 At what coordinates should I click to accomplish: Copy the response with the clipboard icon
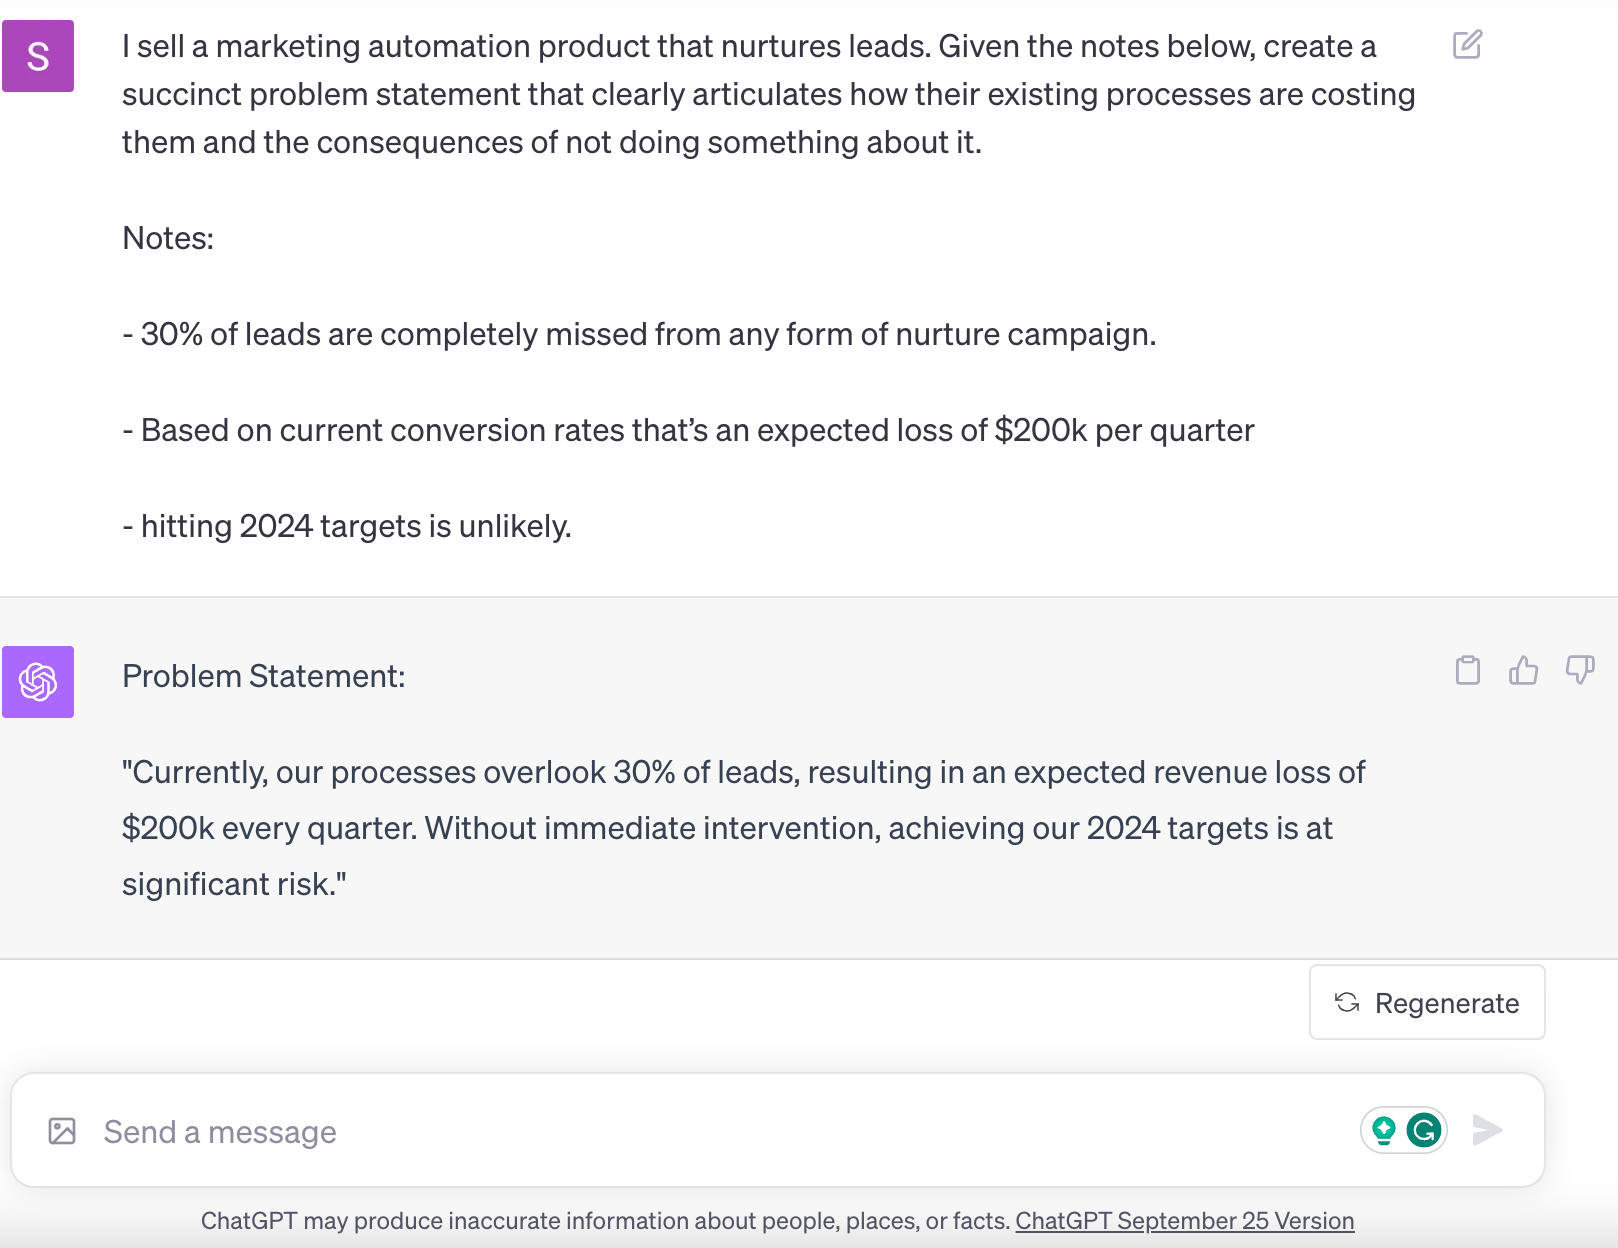point(1468,670)
